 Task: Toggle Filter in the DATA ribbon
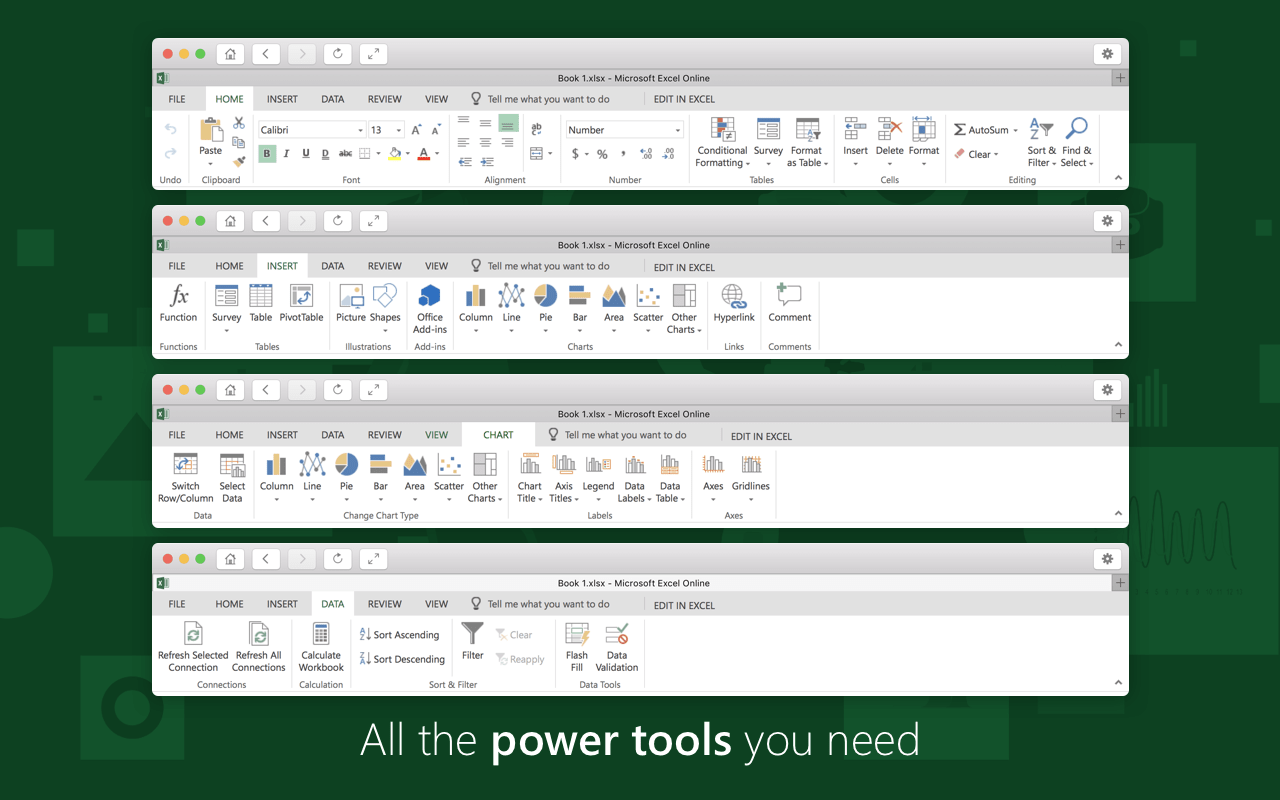pyautogui.click(x=473, y=640)
